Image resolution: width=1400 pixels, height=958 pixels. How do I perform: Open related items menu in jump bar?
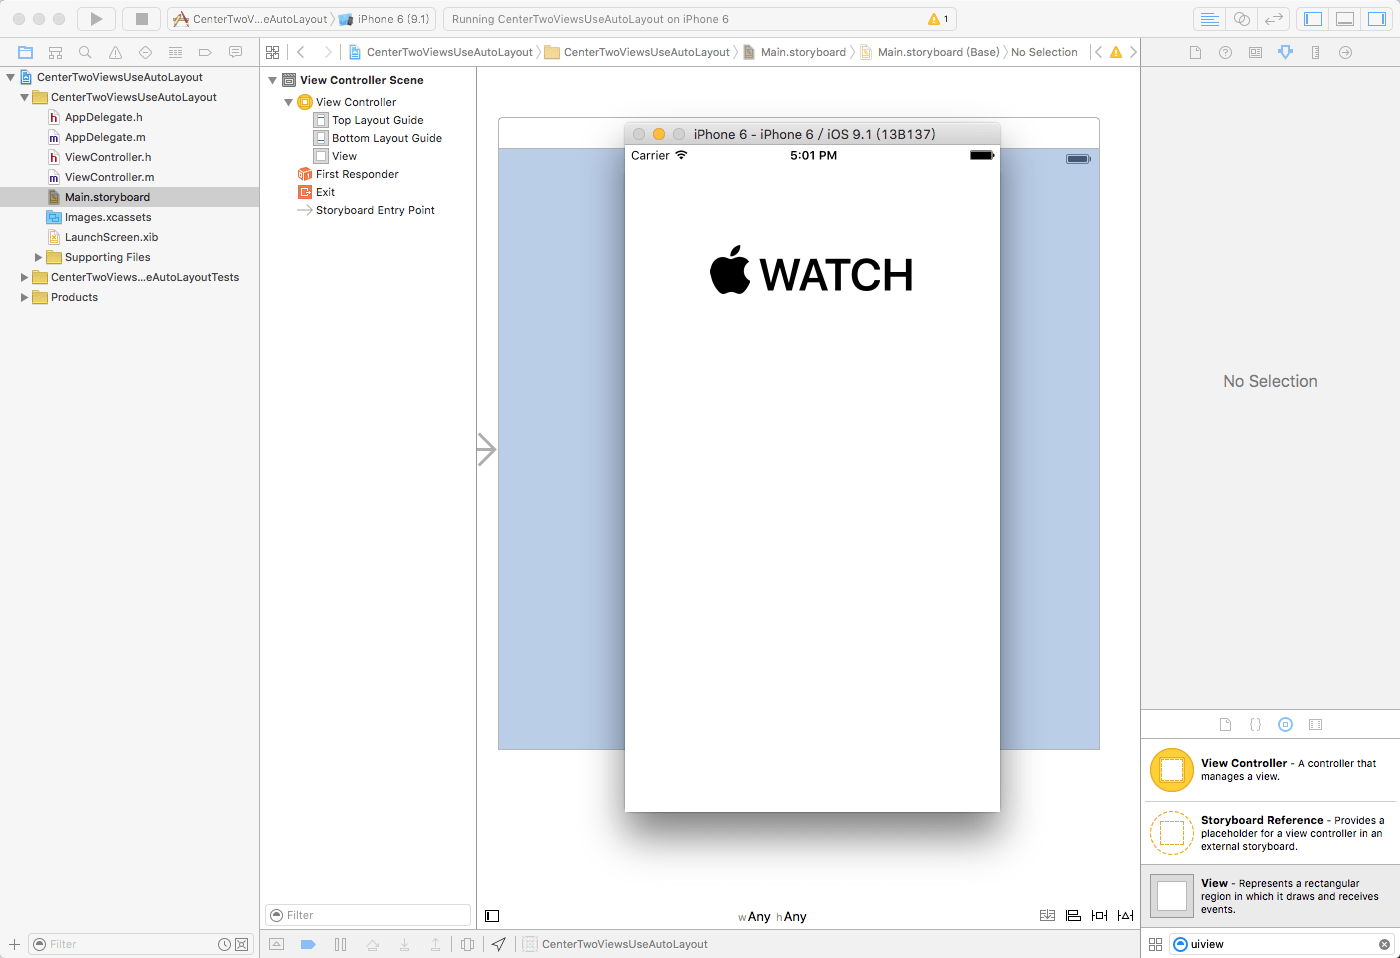(272, 52)
